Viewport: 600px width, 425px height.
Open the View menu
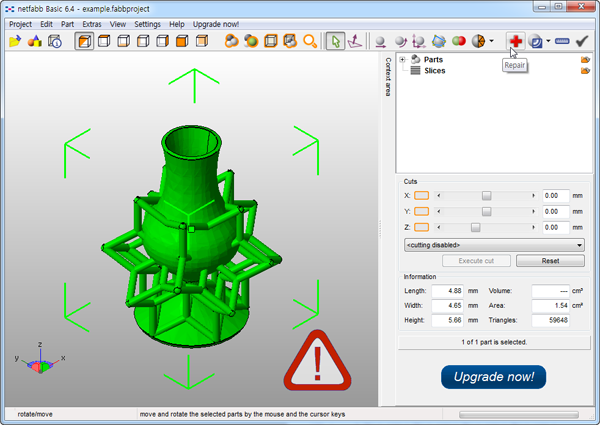point(118,24)
